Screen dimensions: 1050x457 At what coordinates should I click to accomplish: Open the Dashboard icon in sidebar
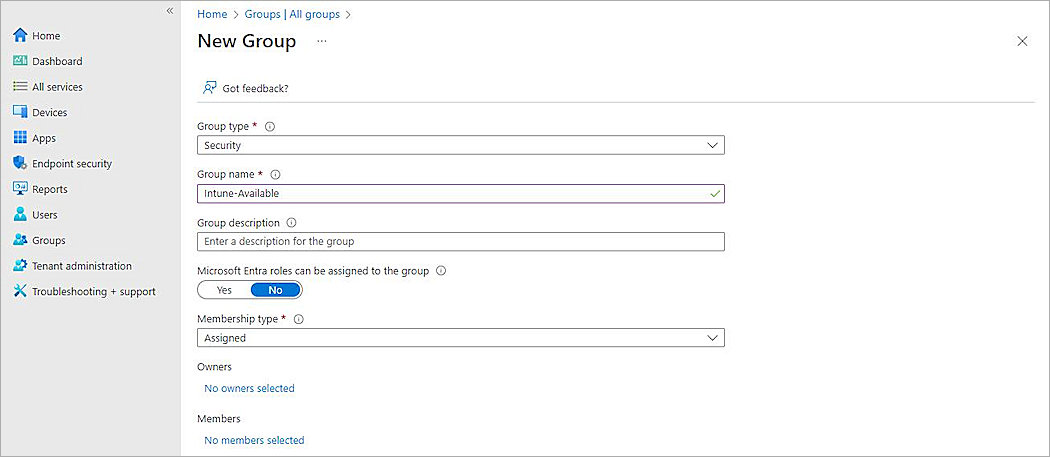point(20,61)
